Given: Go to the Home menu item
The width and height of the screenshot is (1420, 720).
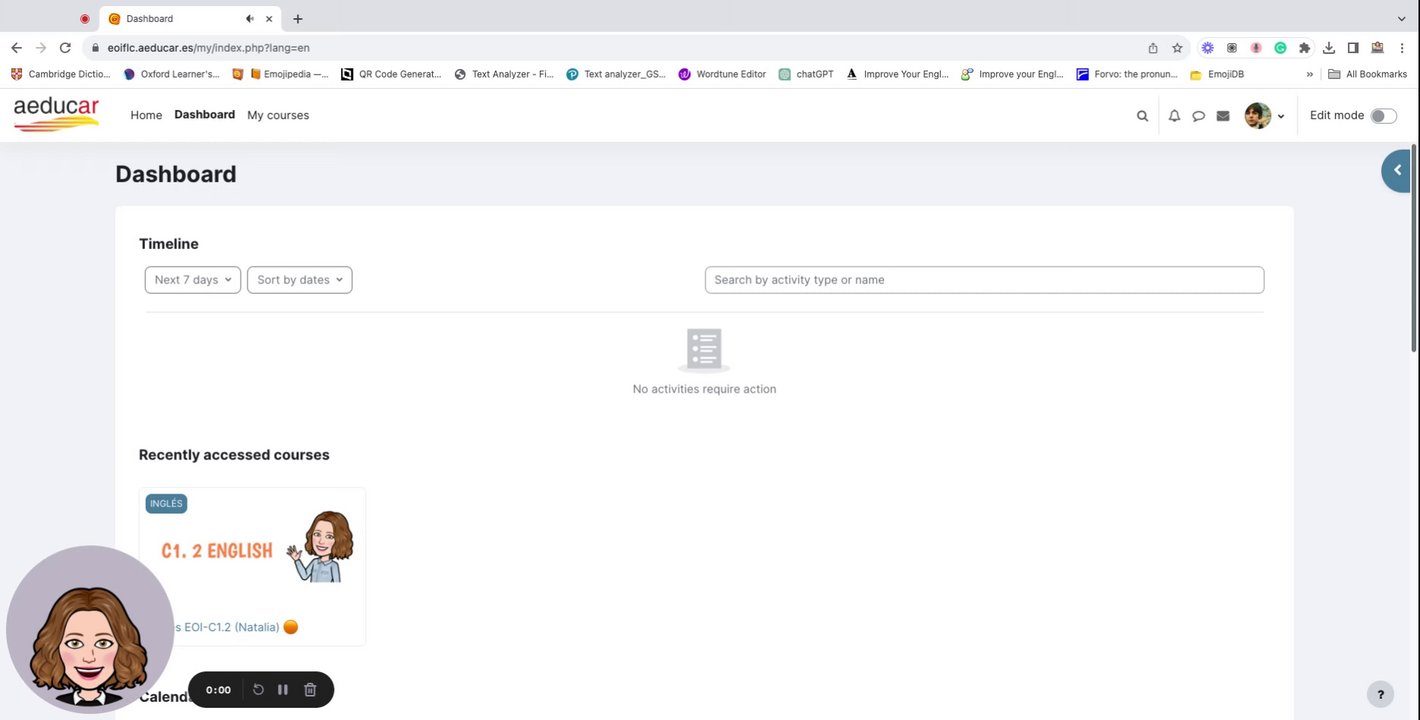Looking at the screenshot, I should pos(146,115).
